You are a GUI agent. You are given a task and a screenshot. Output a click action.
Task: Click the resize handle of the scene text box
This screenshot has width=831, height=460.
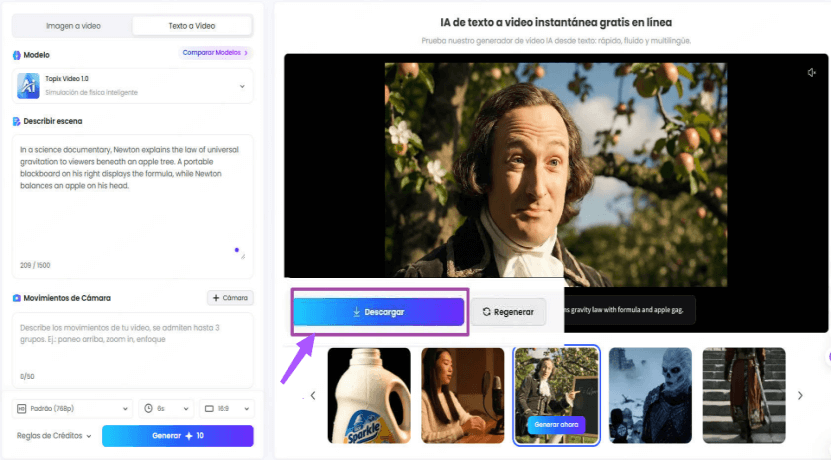pyautogui.click(x=243, y=256)
